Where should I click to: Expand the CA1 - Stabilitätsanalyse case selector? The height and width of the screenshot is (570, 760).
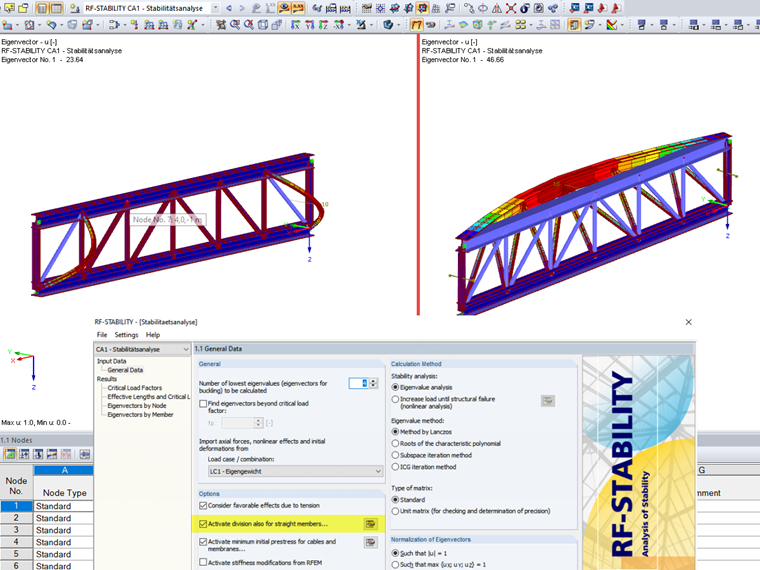click(x=142, y=349)
